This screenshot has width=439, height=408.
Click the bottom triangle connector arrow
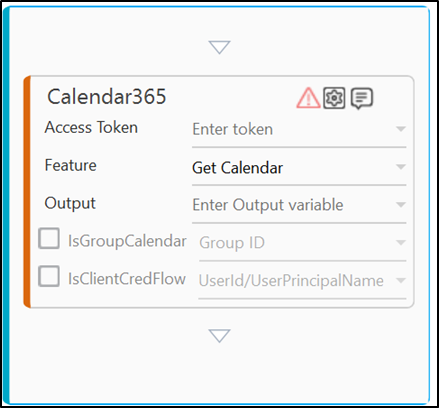(219, 336)
